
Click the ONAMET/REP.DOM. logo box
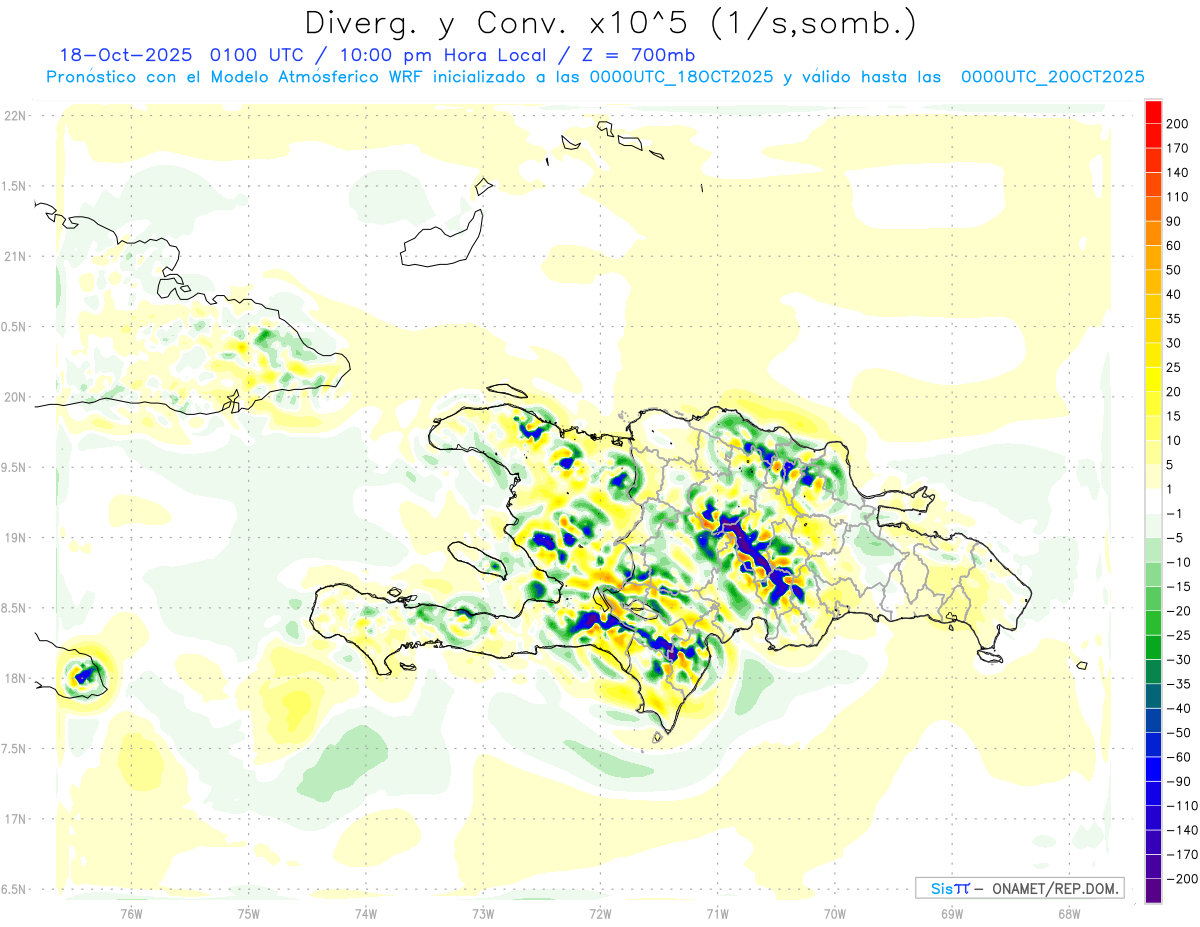click(1019, 888)
